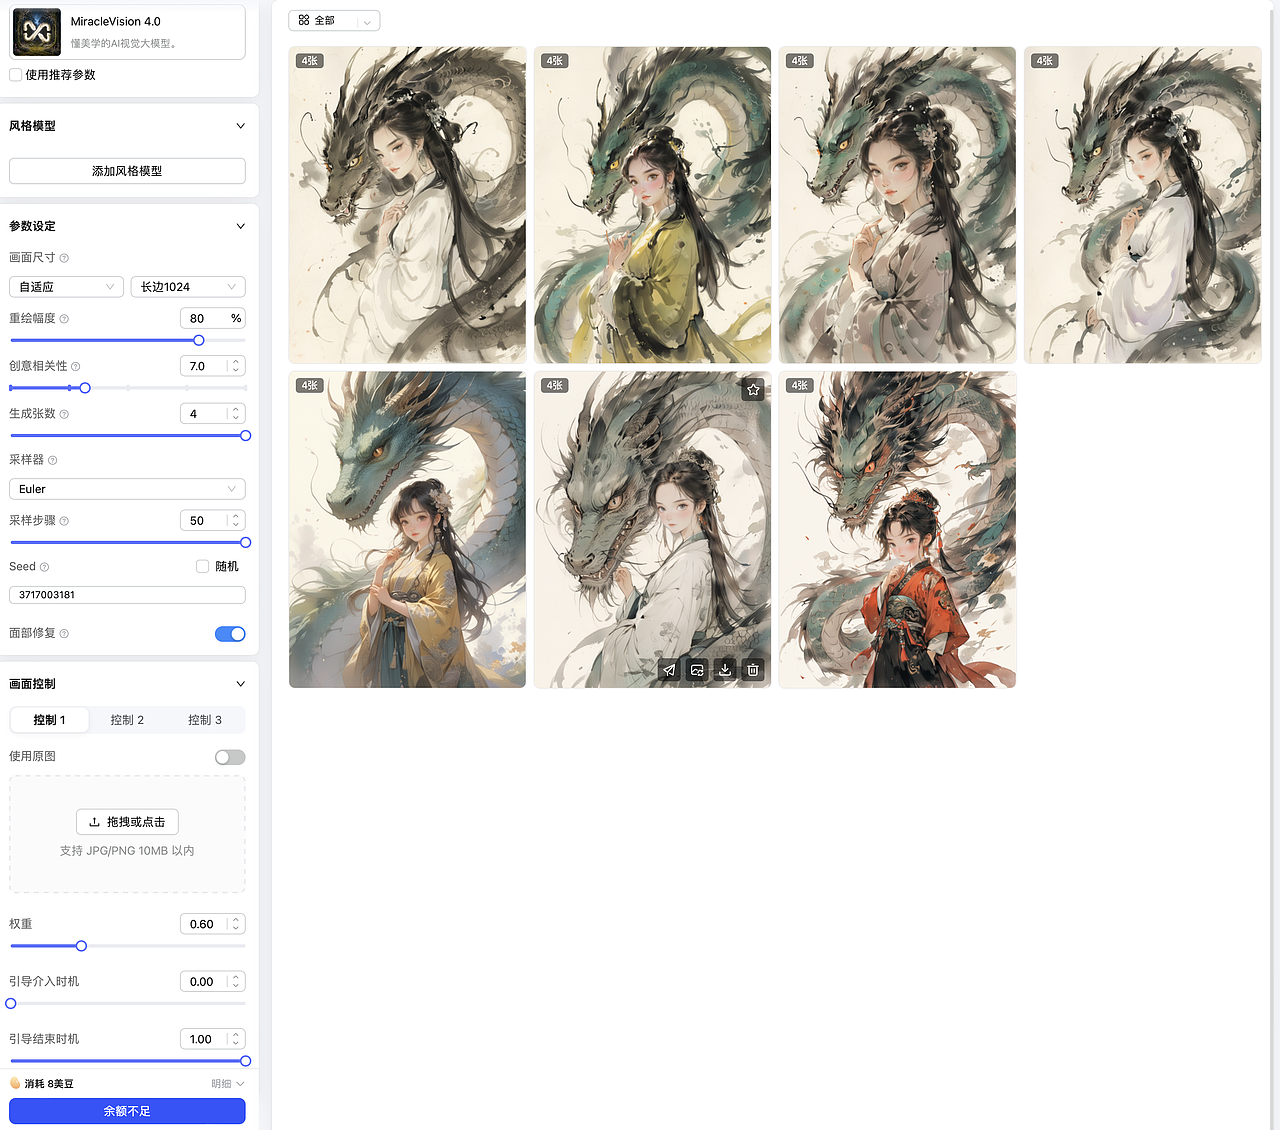Click the 重绘幅度 percentage field showing 80
Screen dimensions: 1280x1130
(212, 319)
